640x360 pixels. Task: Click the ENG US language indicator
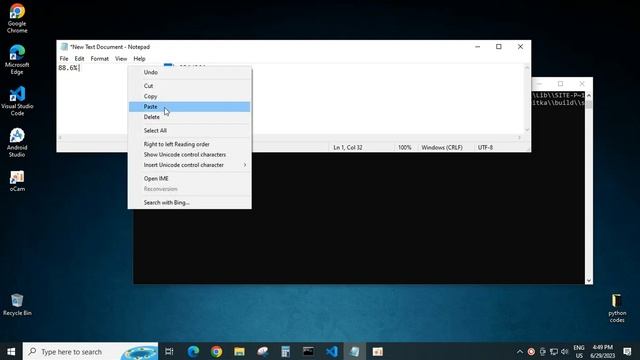[x=579, y=351]
